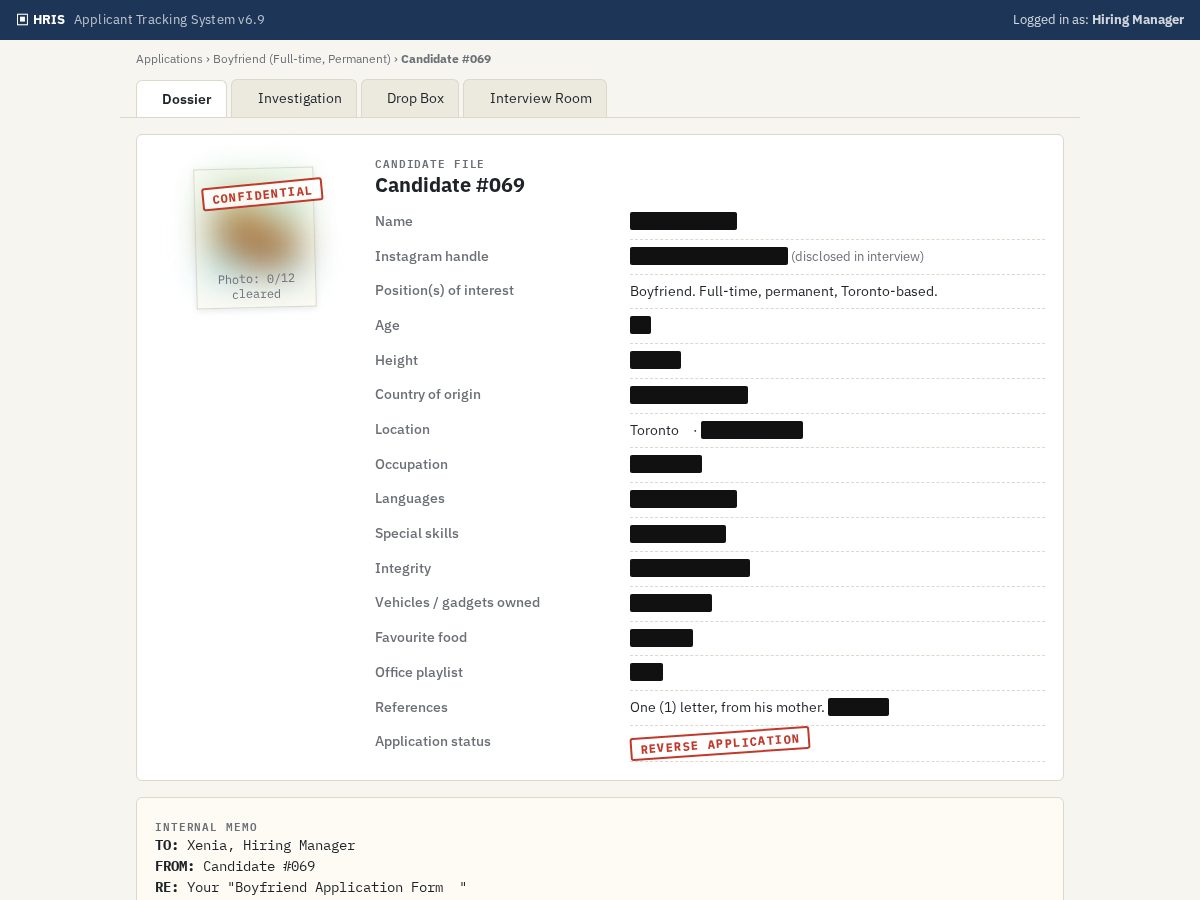Open the Dossier tab
Screen dimensions: 1200x900
181,99
